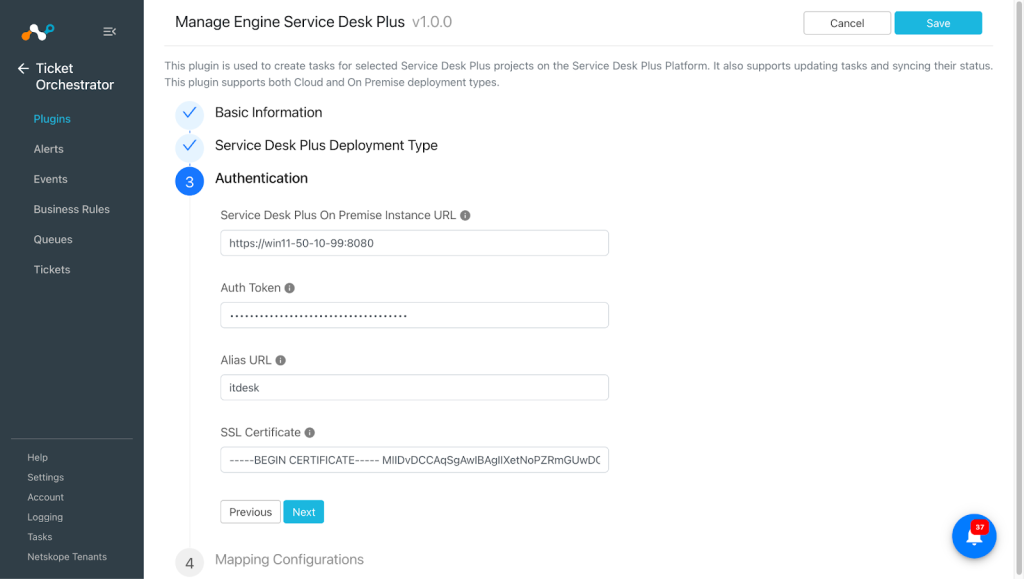Click the page vertical scrollbar
The height and width of the screenshot is (579, 1024).
pyautogui.click(x=1018, y=289)
